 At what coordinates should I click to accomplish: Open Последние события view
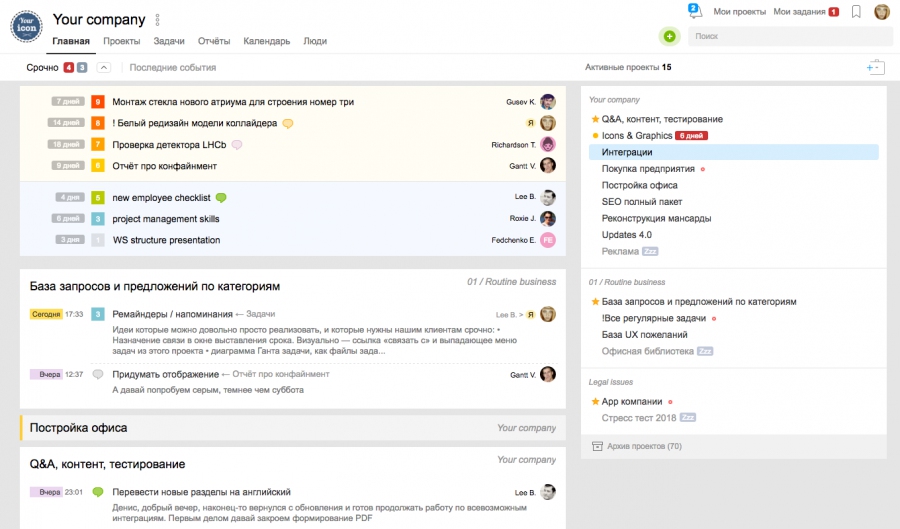pyautogui.click(x=173, y=68)
